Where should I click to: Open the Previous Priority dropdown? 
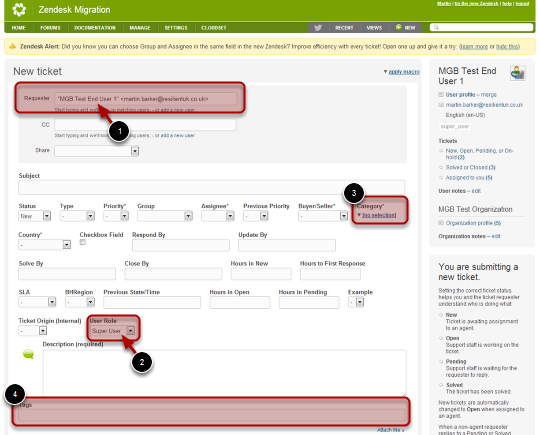256,216
